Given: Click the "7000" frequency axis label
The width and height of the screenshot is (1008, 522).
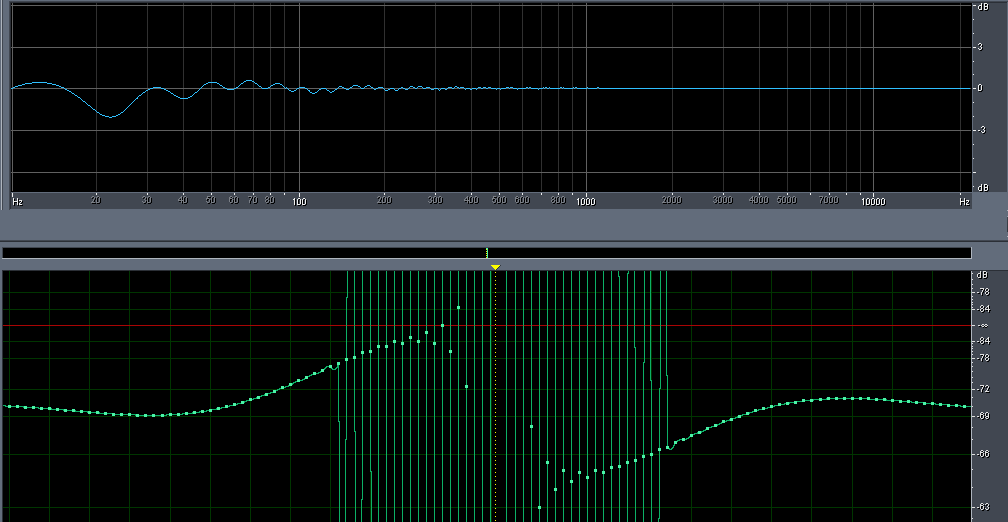Looking at the screenshot, I should coord(828,200).
